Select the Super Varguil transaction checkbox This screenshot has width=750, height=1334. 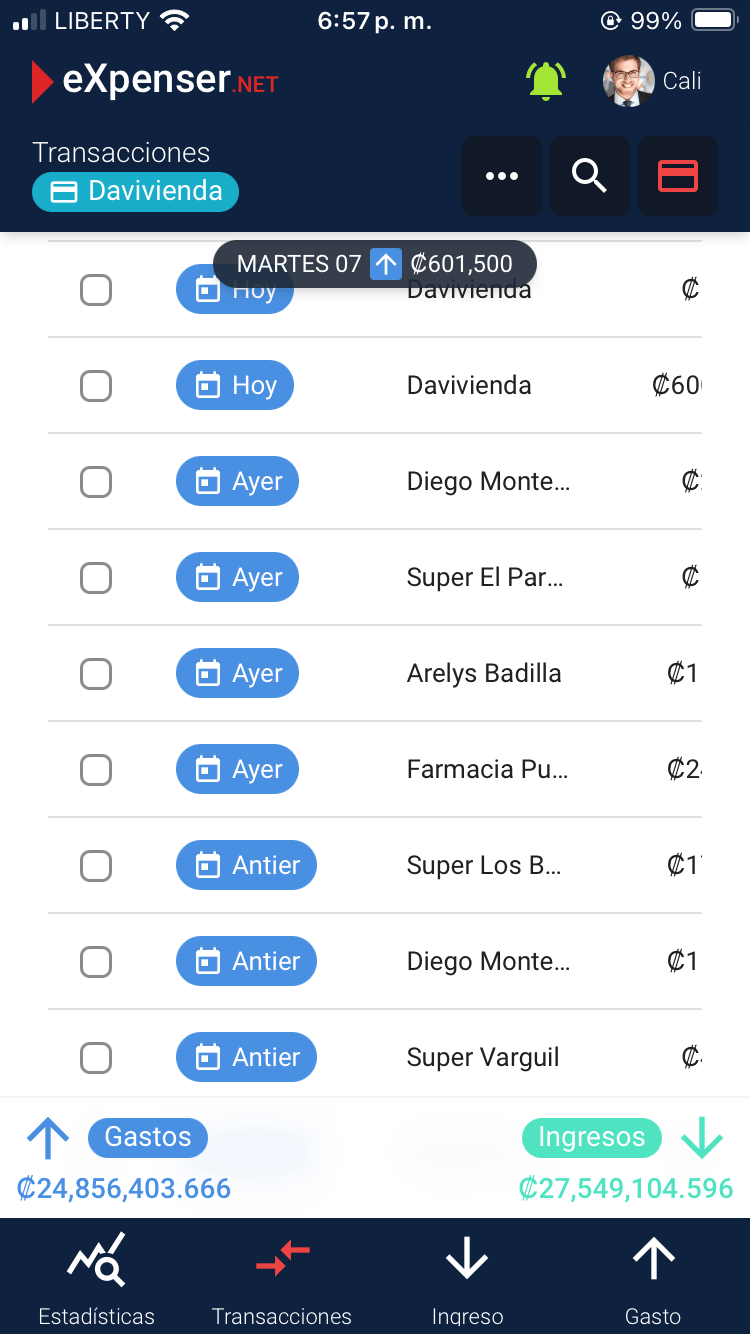click(96, 1058)
